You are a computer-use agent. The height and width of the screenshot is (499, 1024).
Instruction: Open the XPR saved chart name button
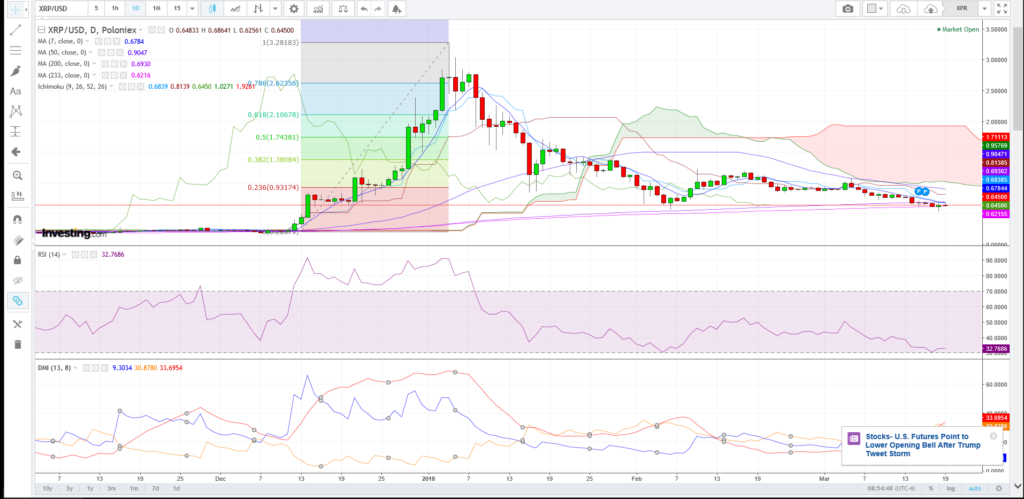click(x=963, y=8)
